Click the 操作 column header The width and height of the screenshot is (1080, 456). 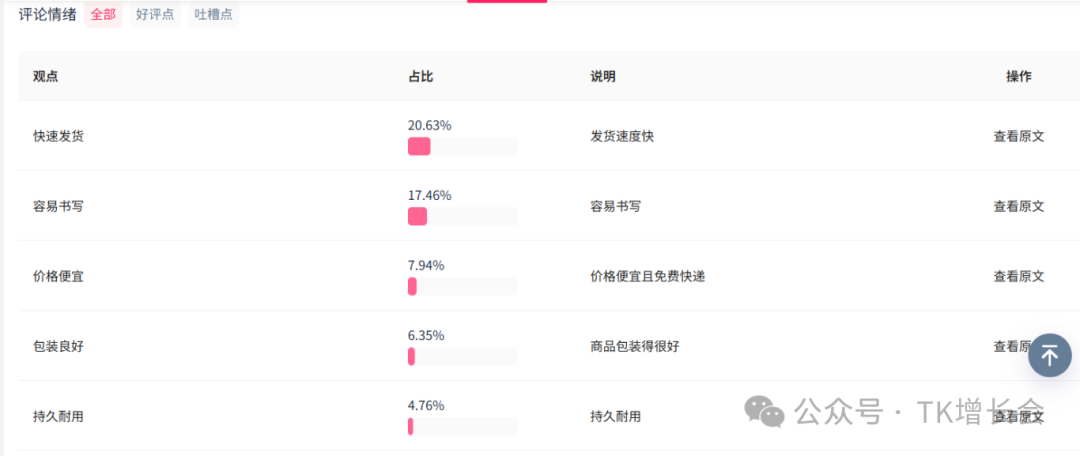point(1018,76)
